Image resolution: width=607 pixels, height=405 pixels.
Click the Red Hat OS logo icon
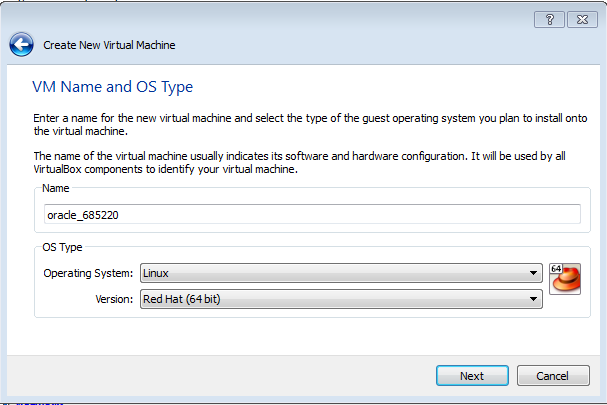[567, 281]
